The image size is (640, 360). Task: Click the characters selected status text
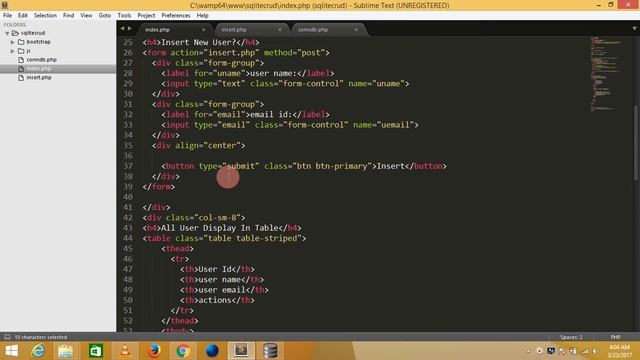coord(41,337)
